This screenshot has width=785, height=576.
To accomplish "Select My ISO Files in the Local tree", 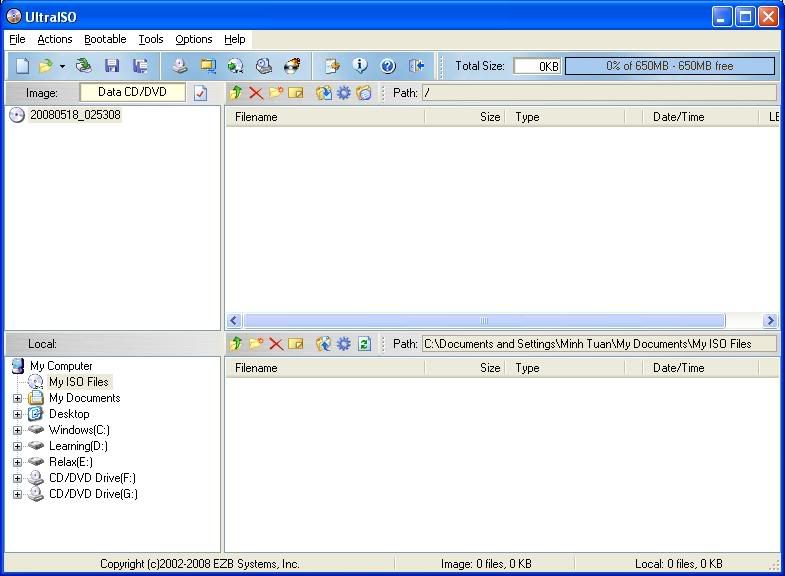I will pyautogui.click(x=79, y=382).
